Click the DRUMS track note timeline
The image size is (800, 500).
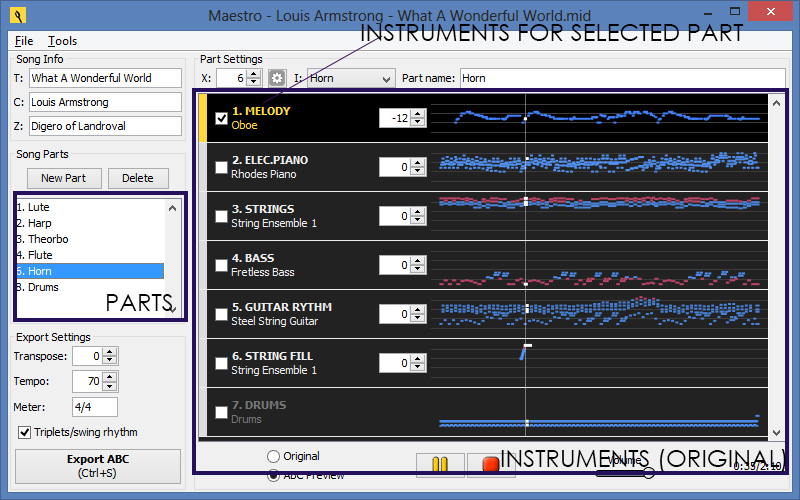tap(599, 412)
